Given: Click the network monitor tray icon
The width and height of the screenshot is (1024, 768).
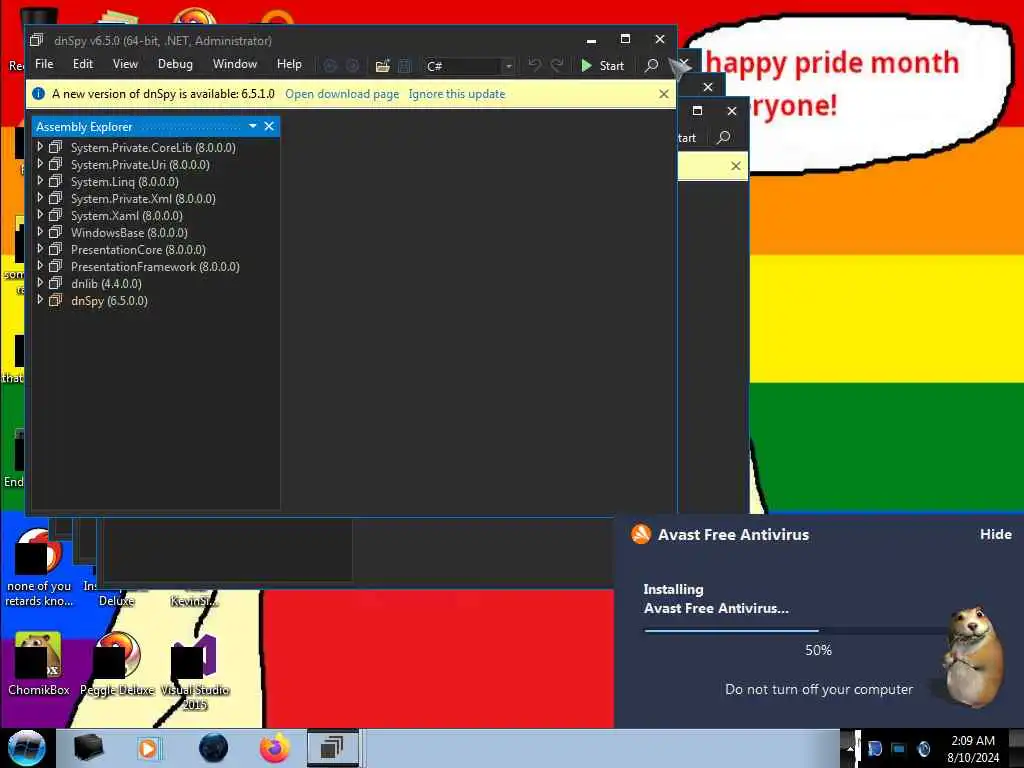Looking at the screenshot, I should (899, 749).
